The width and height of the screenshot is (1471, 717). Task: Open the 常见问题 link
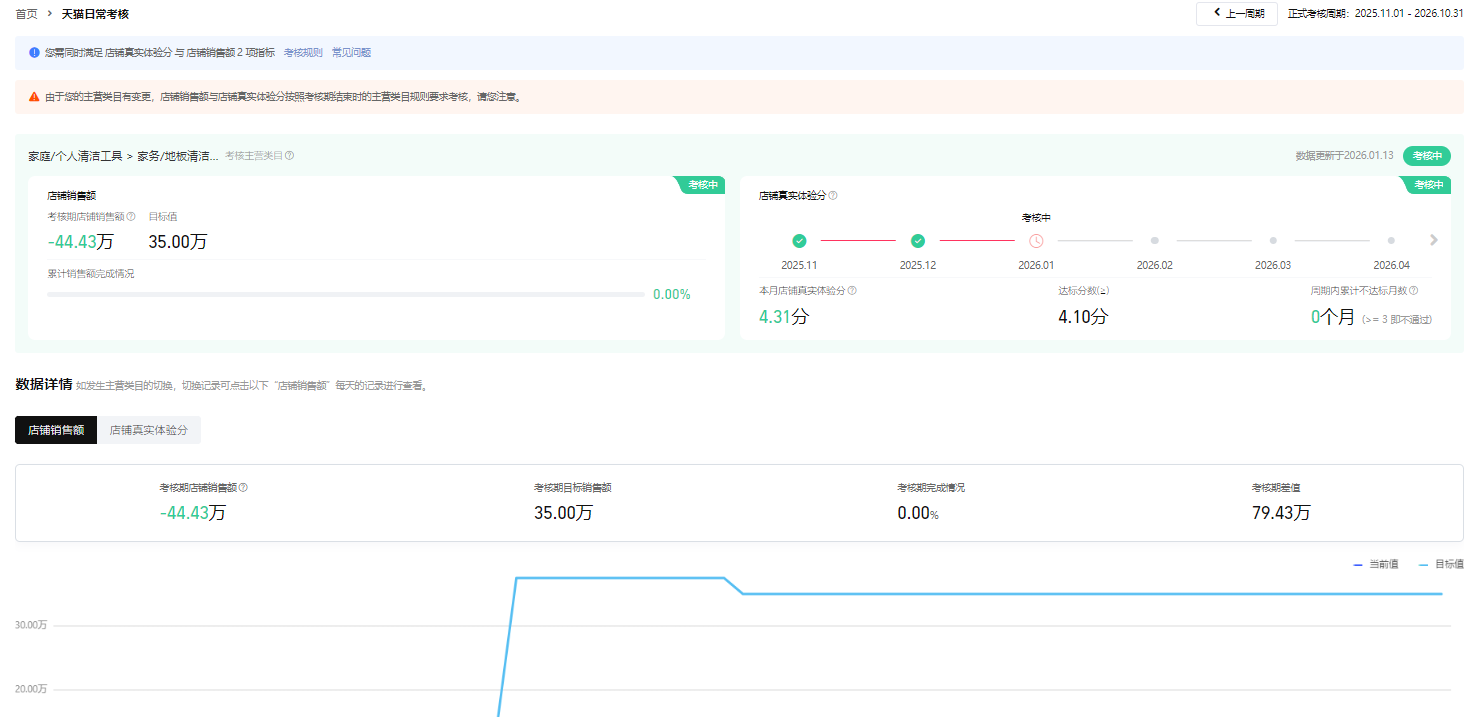[x=351, y=52]
